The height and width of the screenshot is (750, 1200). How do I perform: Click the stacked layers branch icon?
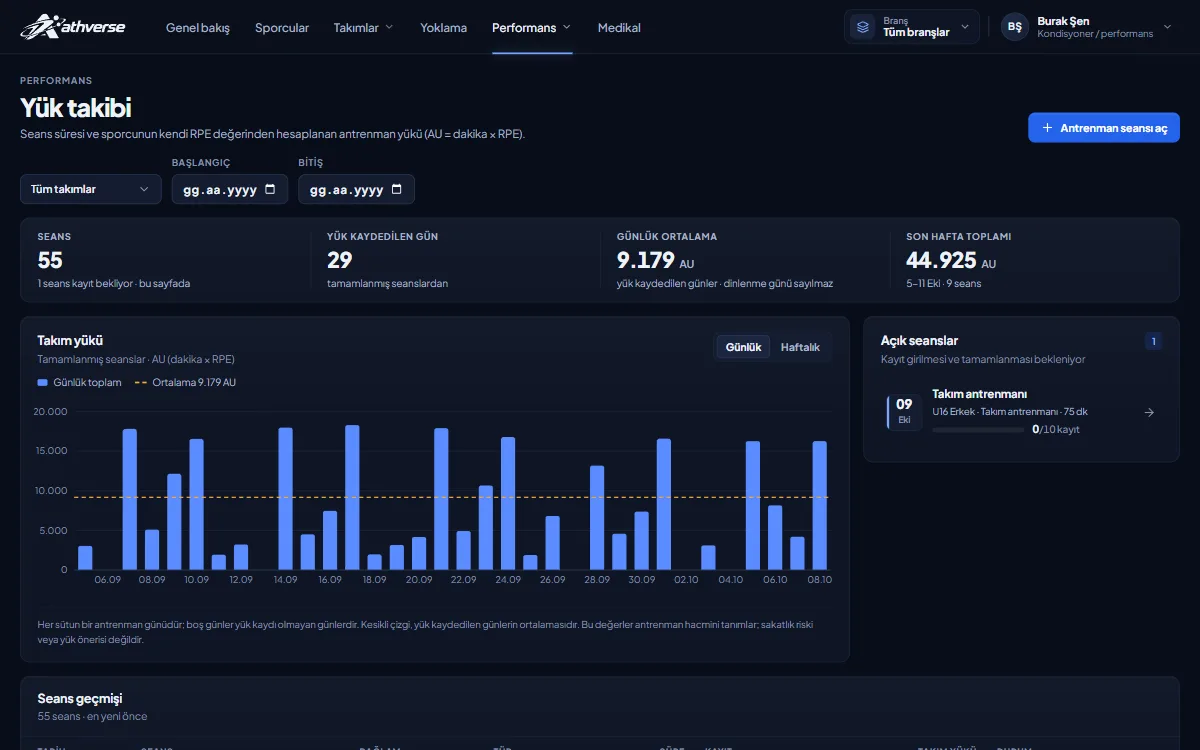pos(863,27)
